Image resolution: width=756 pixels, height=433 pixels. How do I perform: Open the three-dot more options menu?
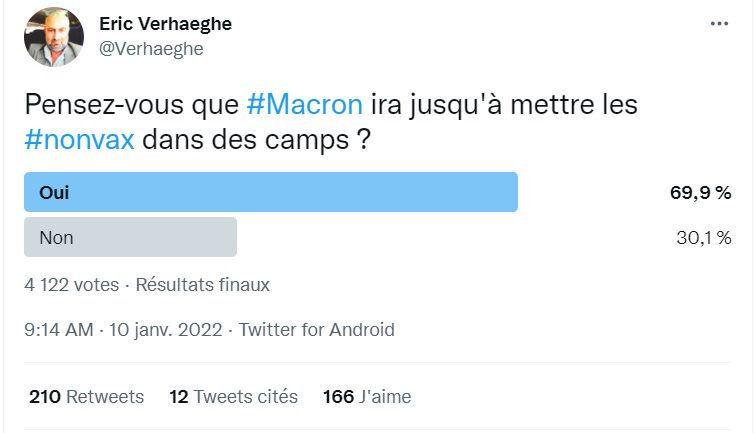tap(719, 24)
